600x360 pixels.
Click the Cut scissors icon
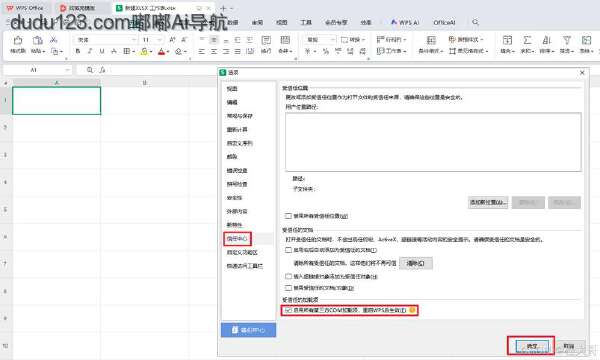pyautogui.click(x=54, y=40)
